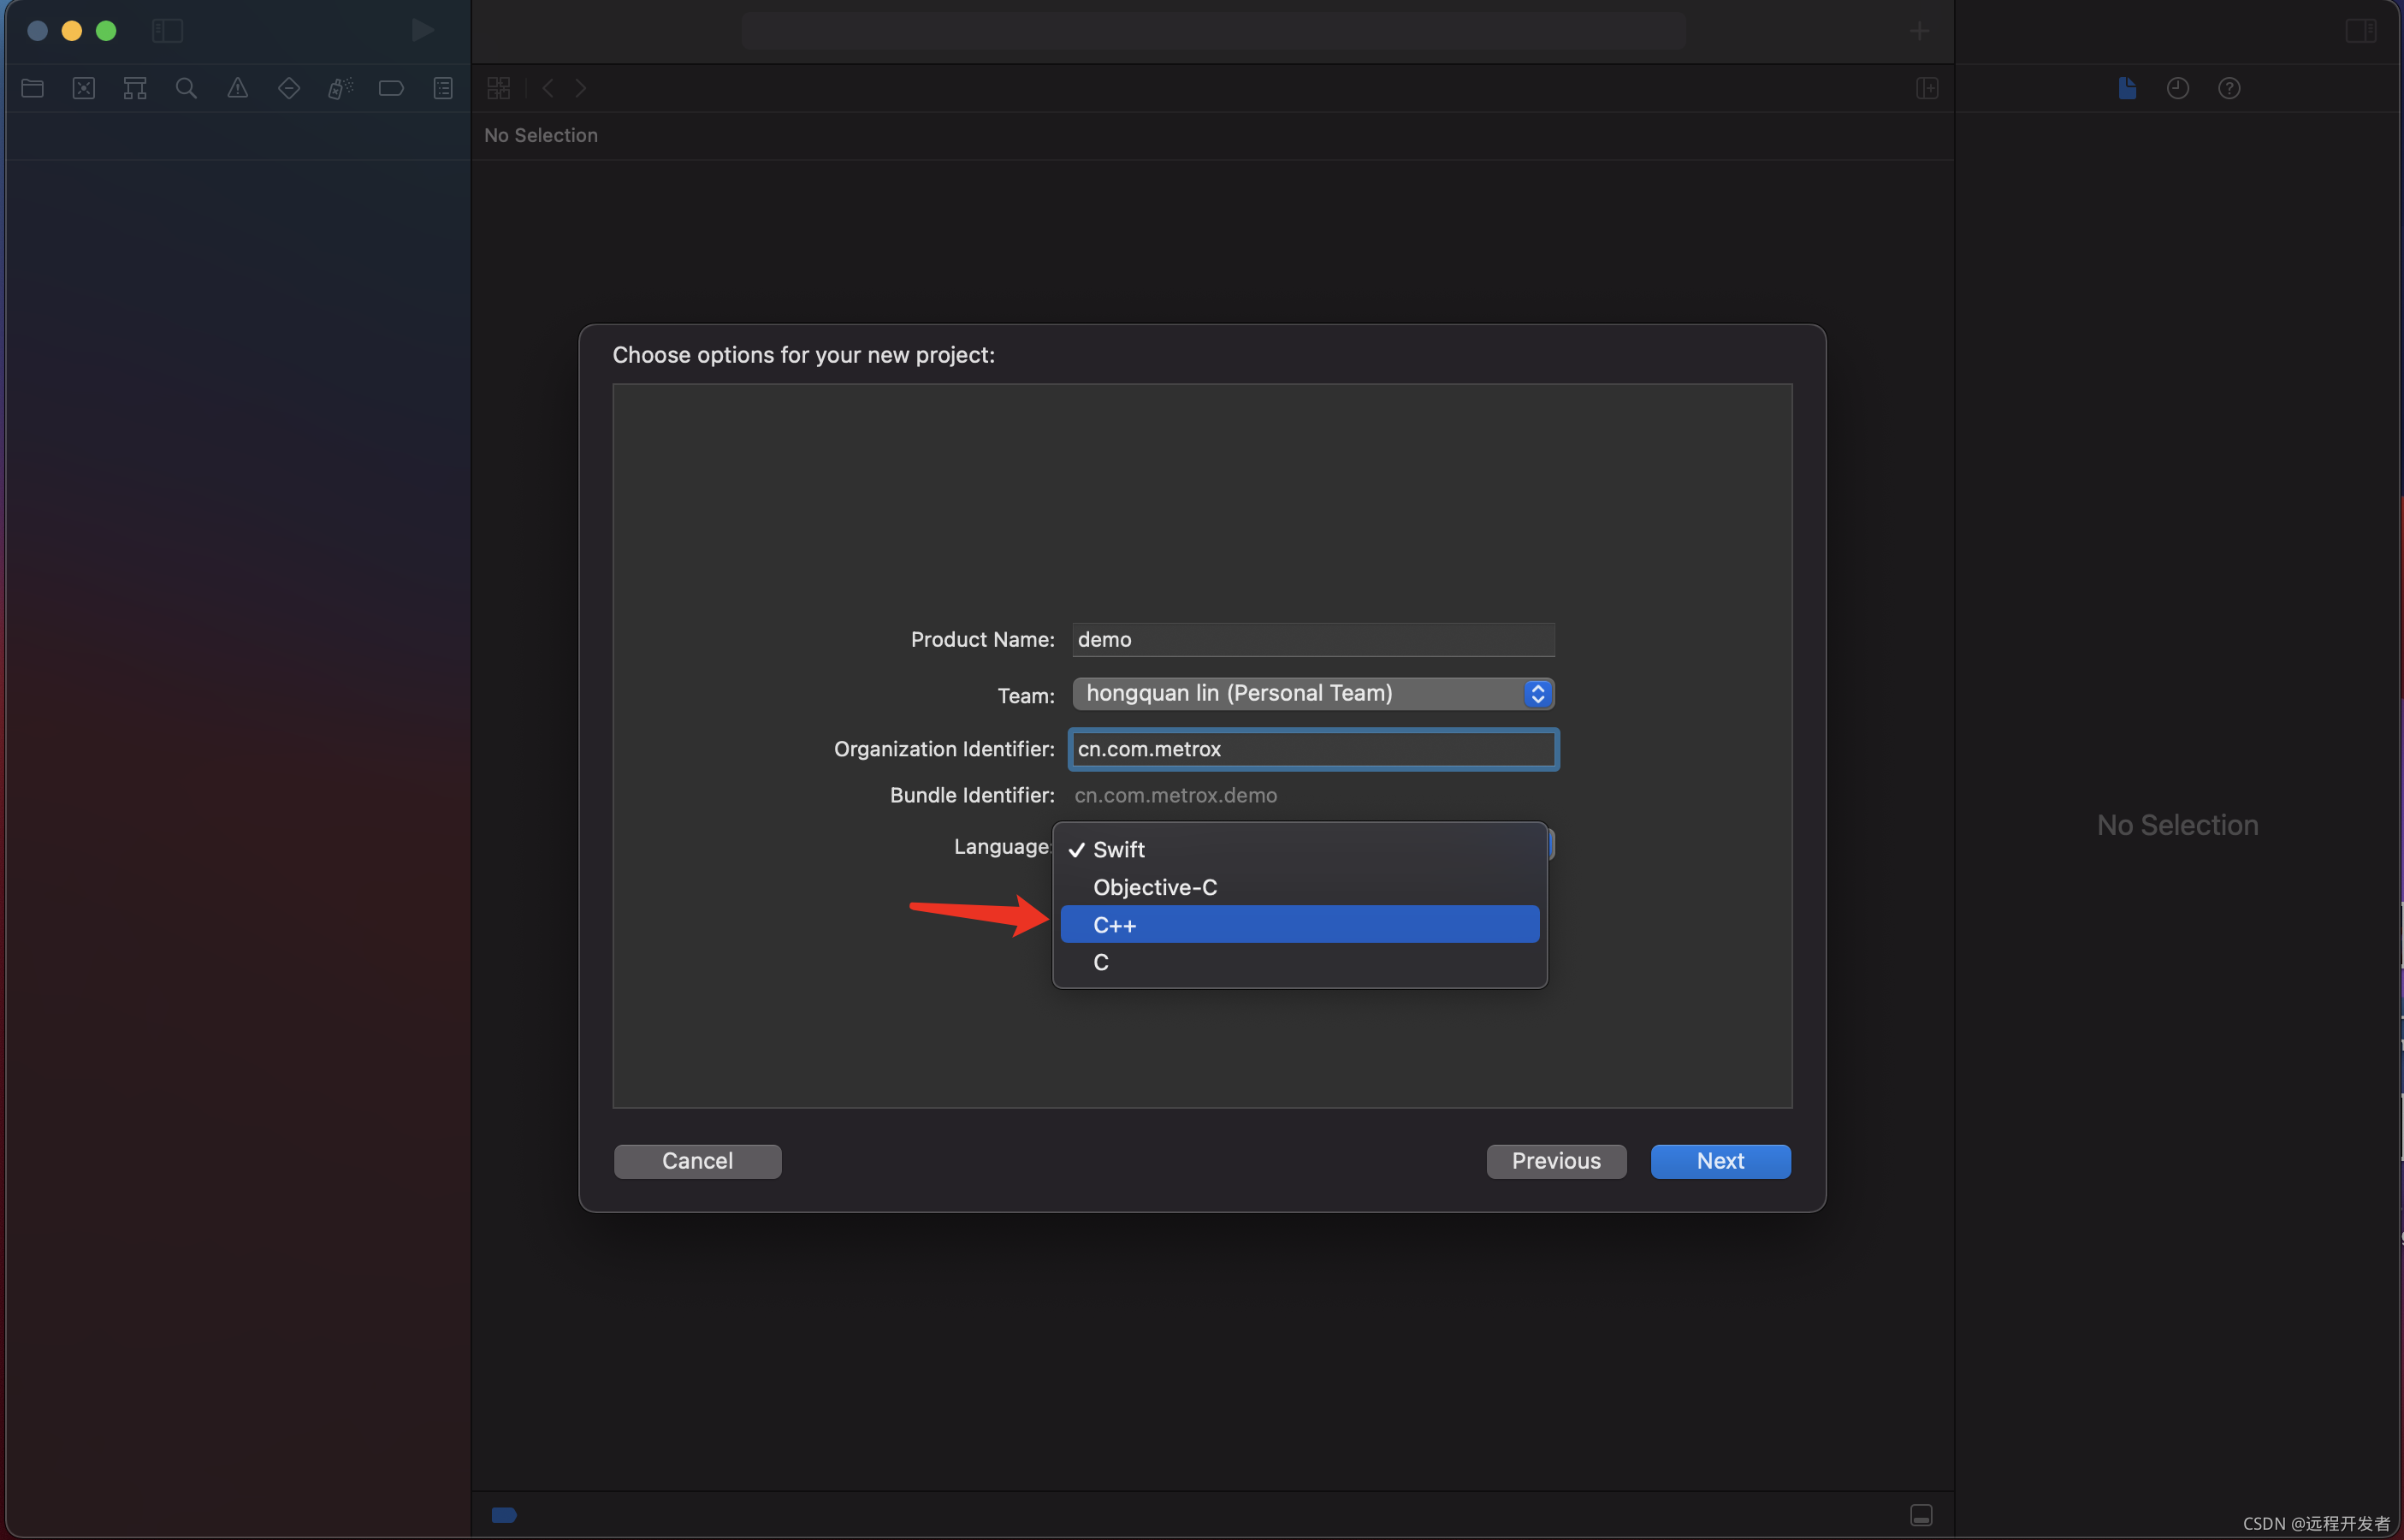Click the No Selection label in editor jump bar
Viewport: 2404px width, 1540px height.
click(x=541, y=135)
